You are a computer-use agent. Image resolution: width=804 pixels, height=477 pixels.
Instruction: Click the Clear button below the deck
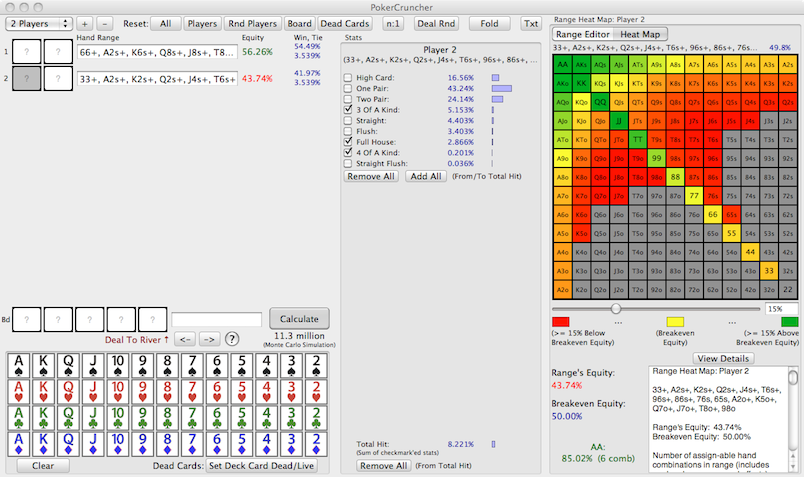click(x=43, y=466)
